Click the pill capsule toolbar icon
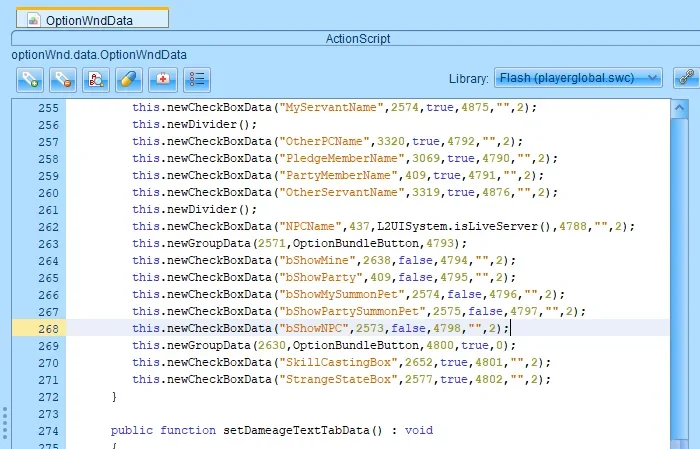 pyautogui.click(x=129, y=80)
